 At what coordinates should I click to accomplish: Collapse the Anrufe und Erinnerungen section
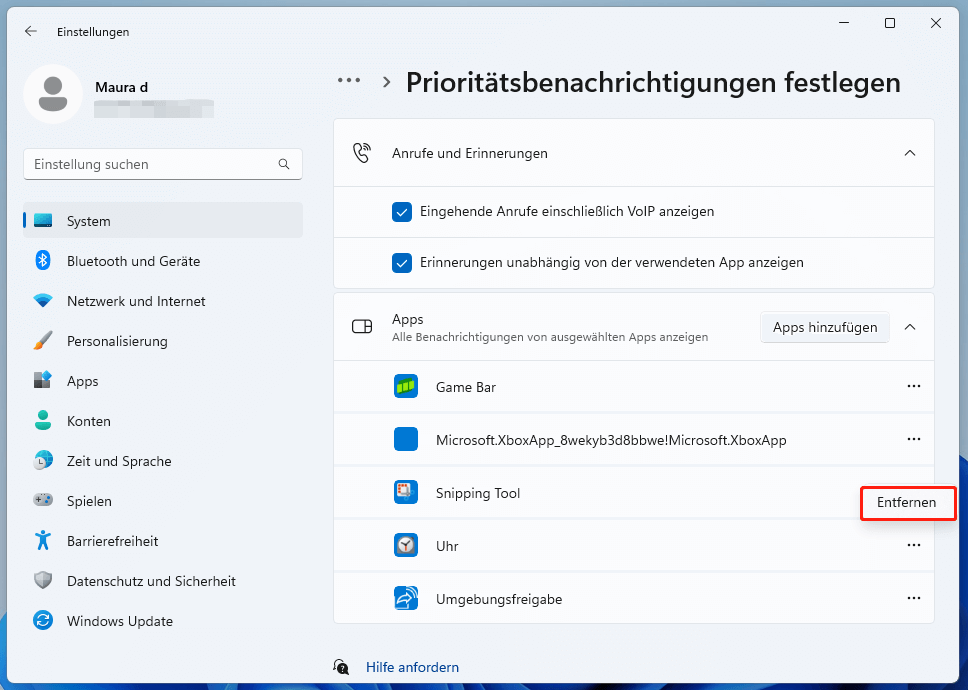click(910, 153)
